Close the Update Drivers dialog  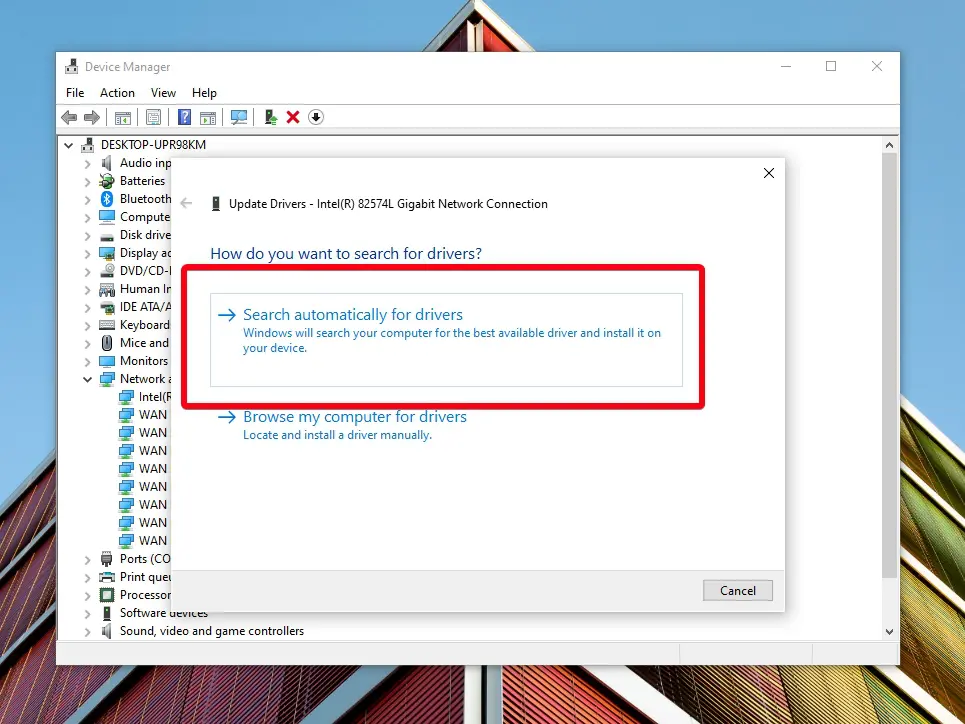pyautogui.click(x=769, y=173)
